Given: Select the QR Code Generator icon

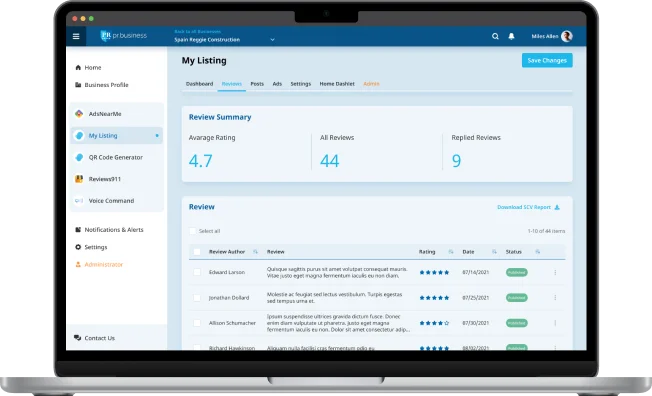Looking at the screenshot, I should tap(79, 157).
